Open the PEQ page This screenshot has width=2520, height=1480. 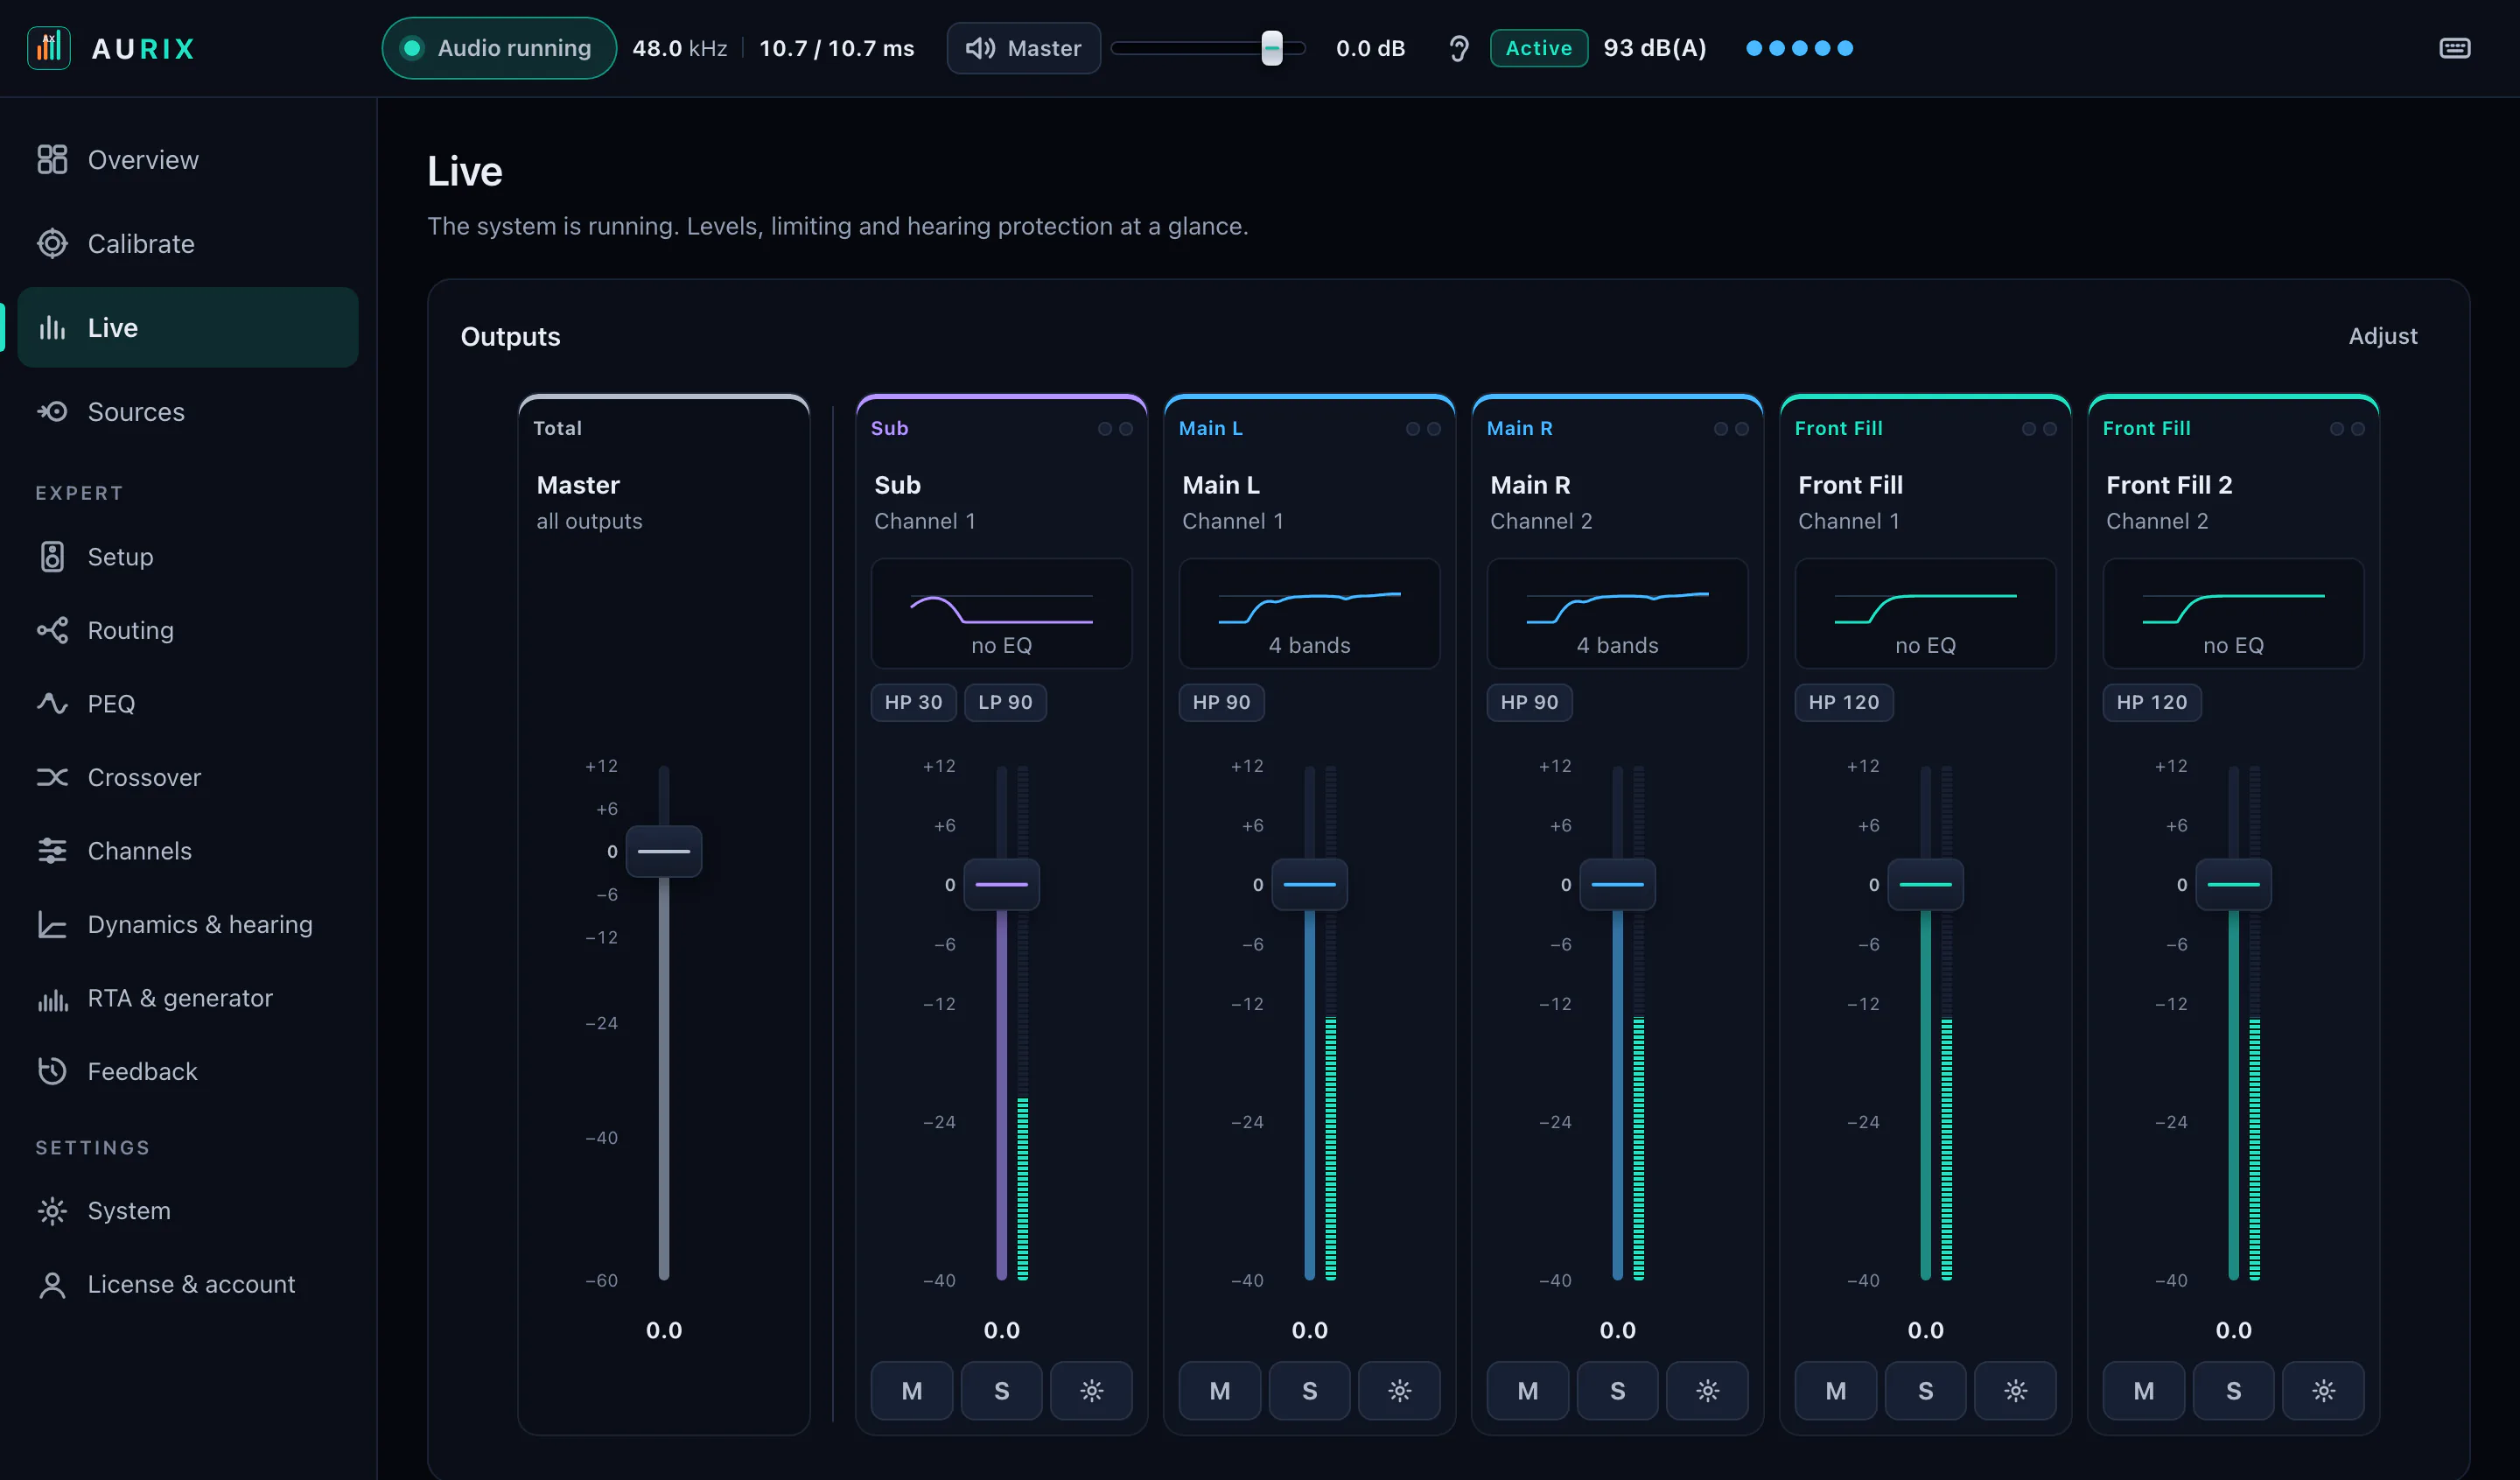click(188, 704)
